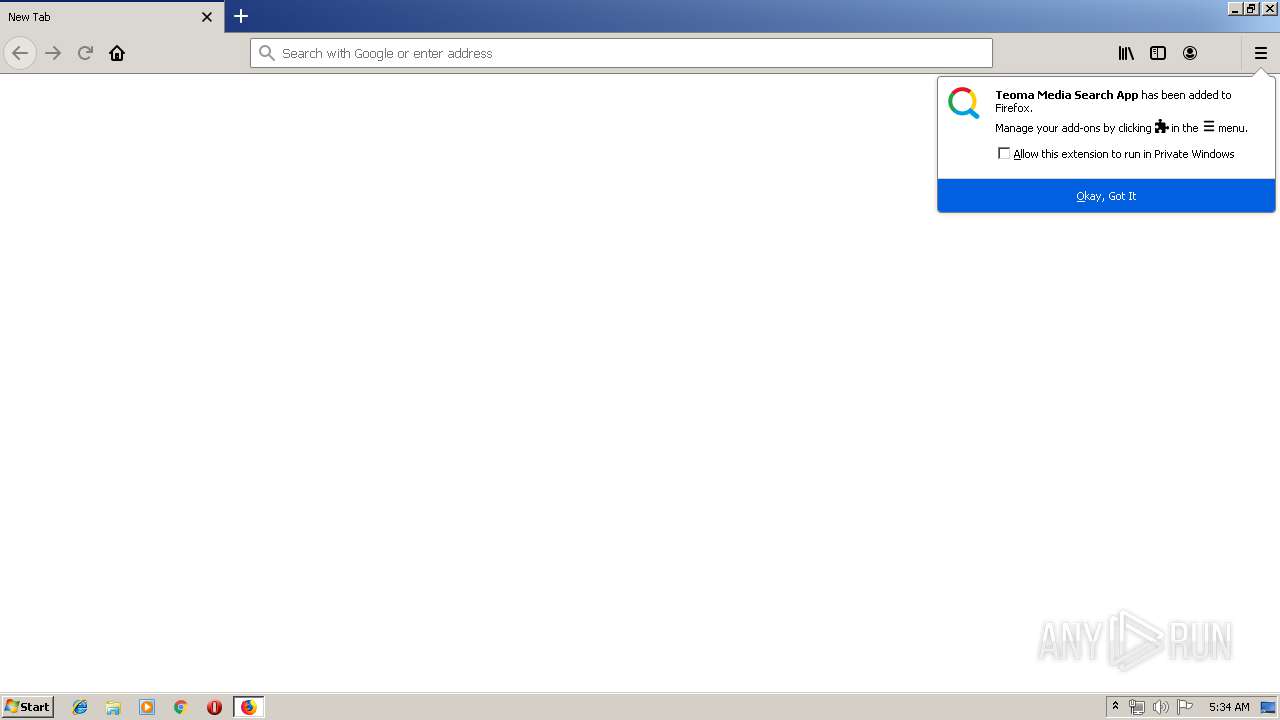Restore down the Firefox window

coord(1252,8)
